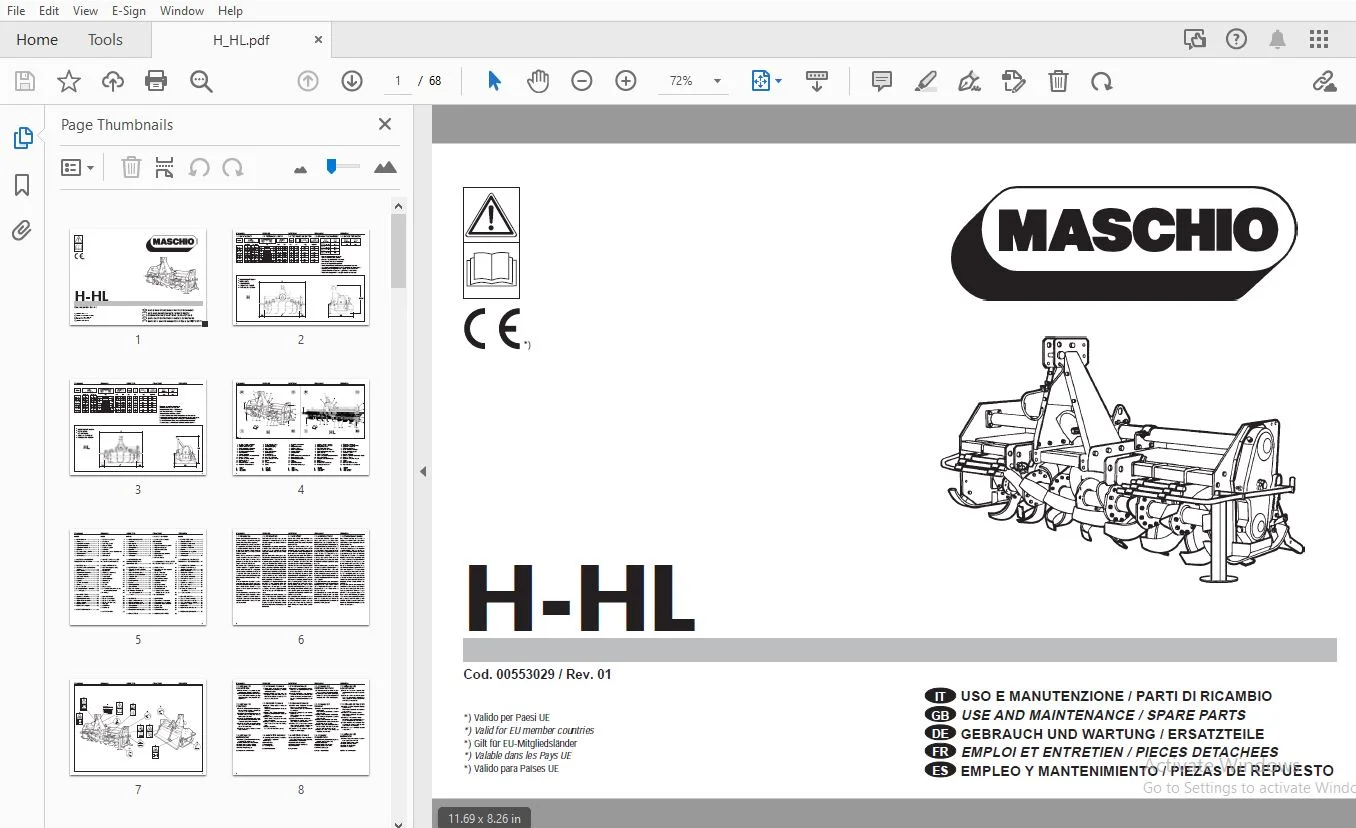The image size is (1356, 828).
Task: Zoom in with the plus circle
Action: click(626, 82)
